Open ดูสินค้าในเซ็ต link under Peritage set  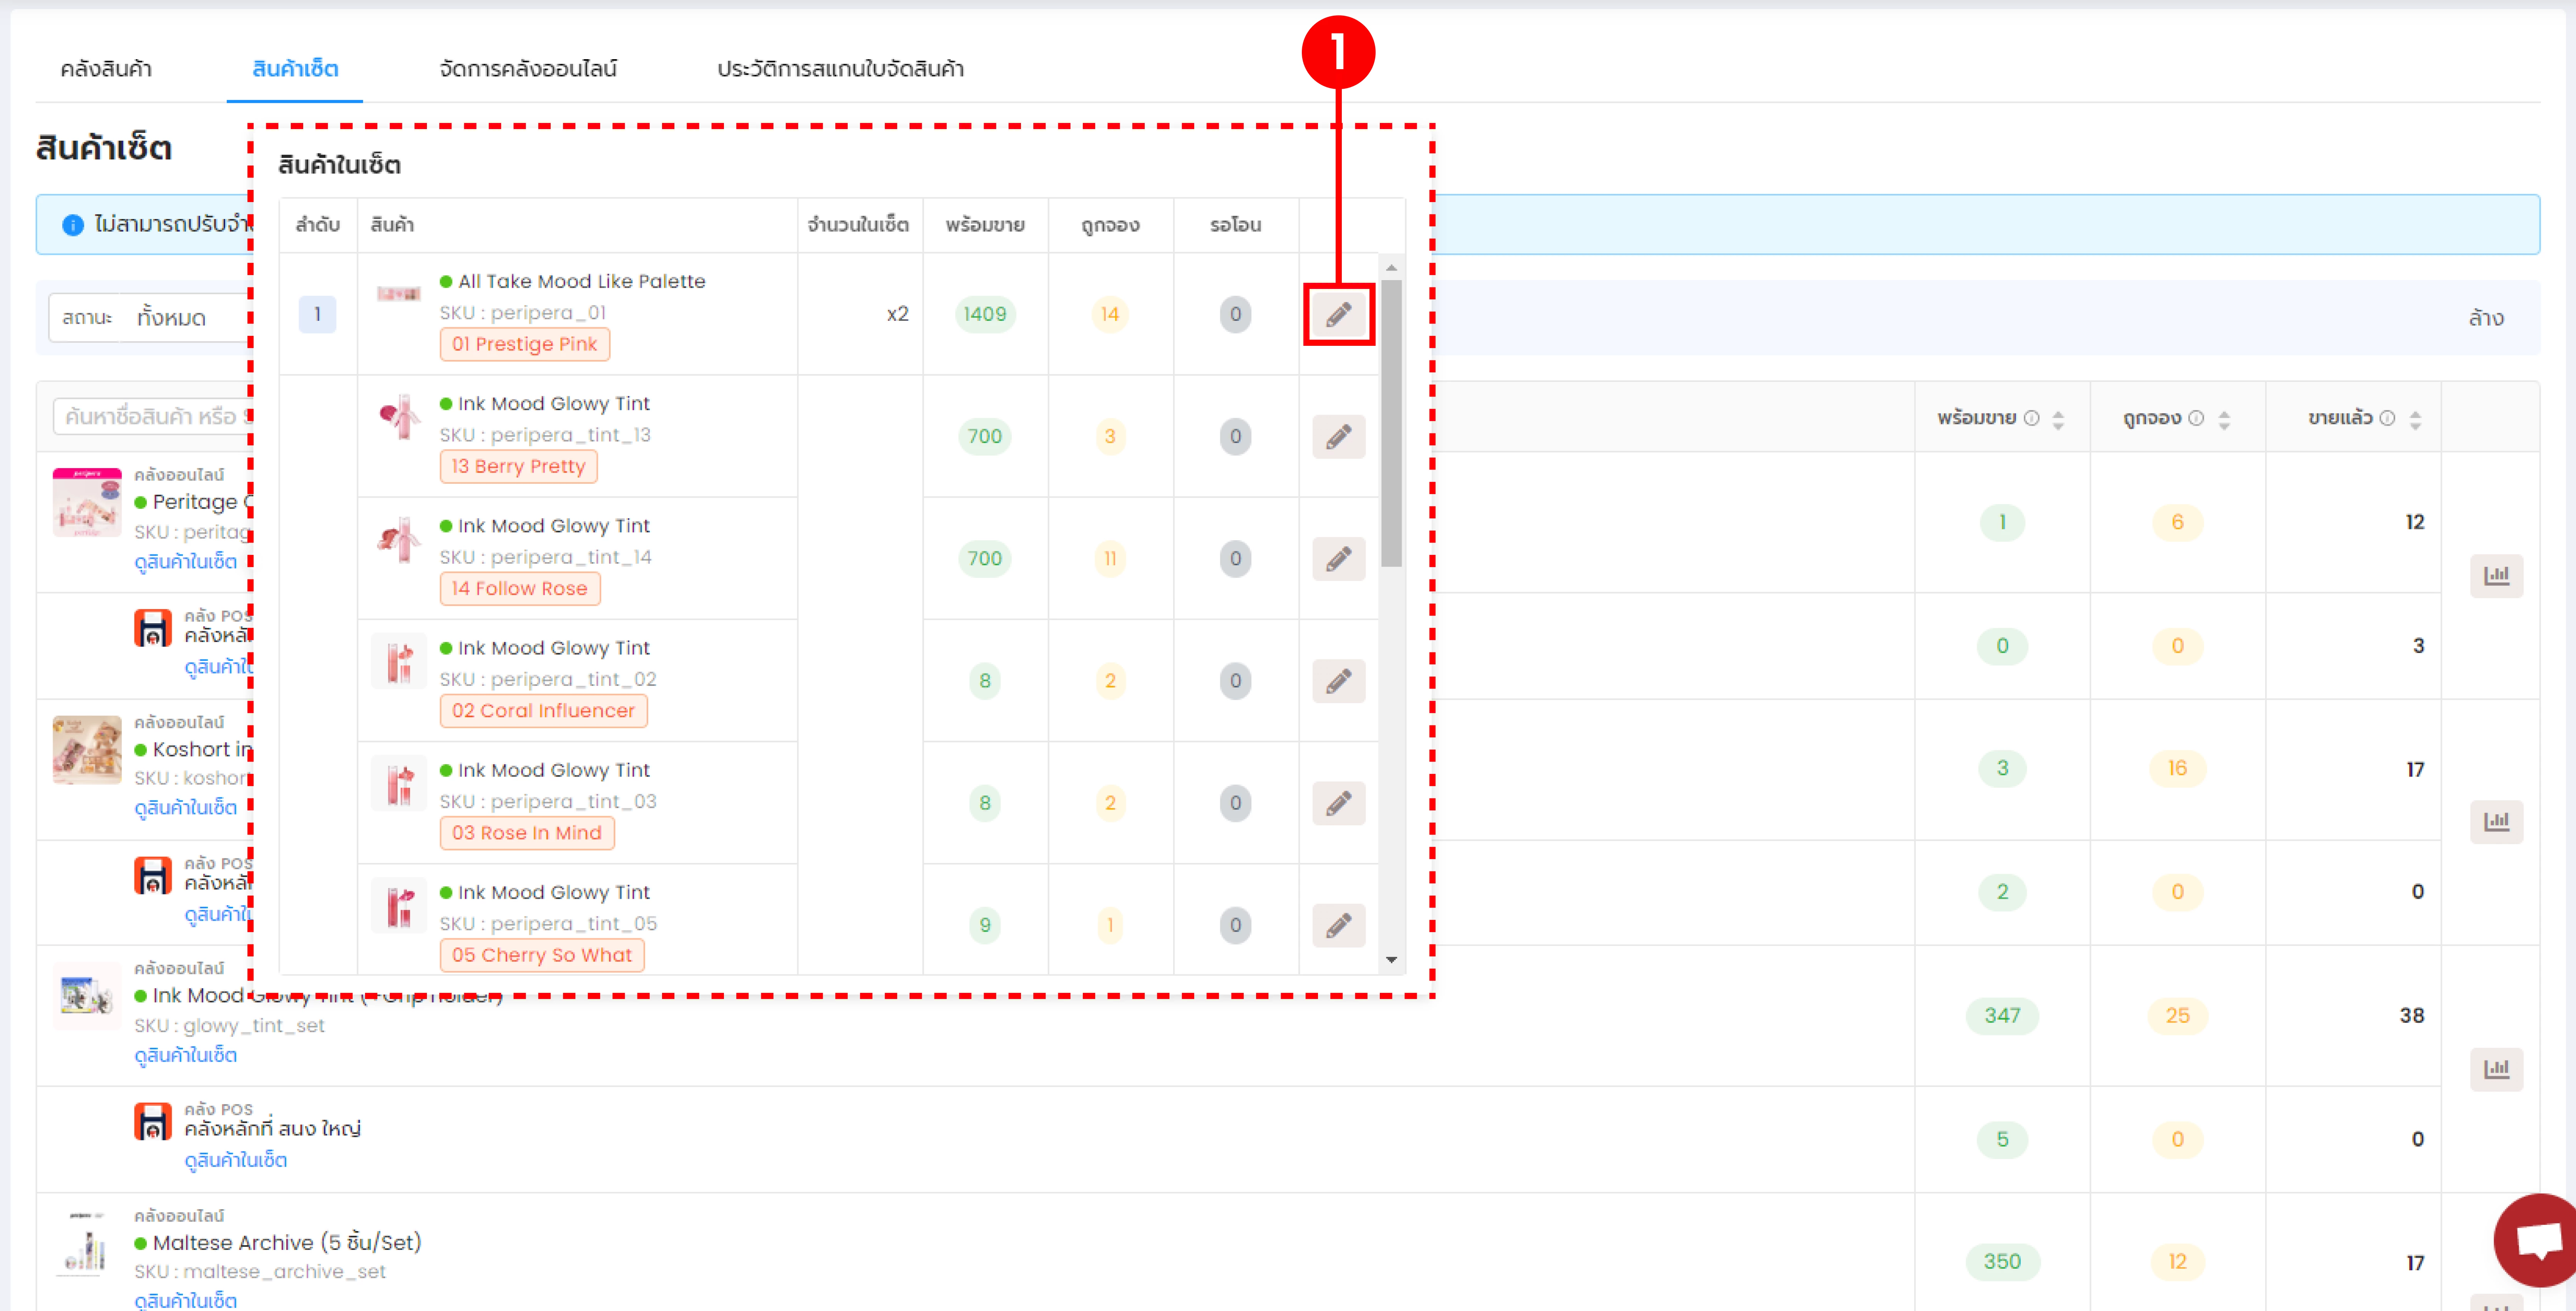186,562
